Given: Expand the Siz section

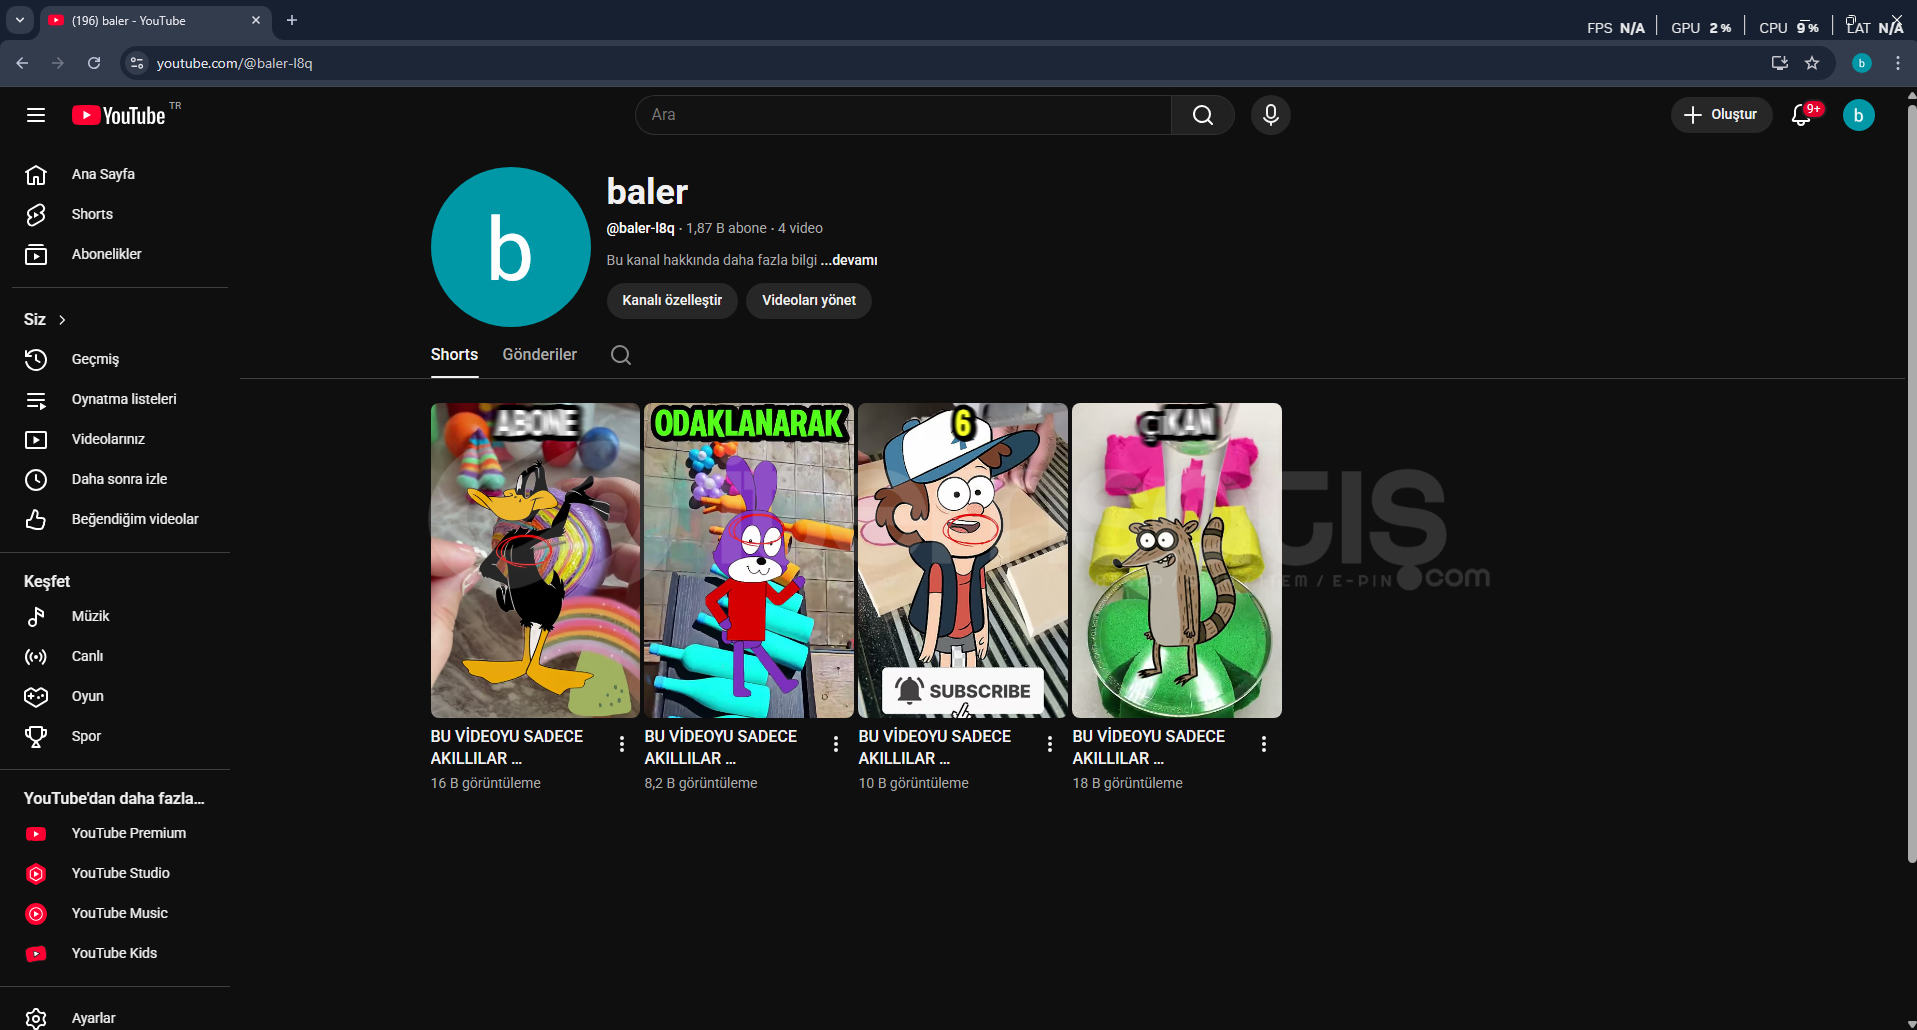Looking at the screenshot, I should click(x=45, y=319).
